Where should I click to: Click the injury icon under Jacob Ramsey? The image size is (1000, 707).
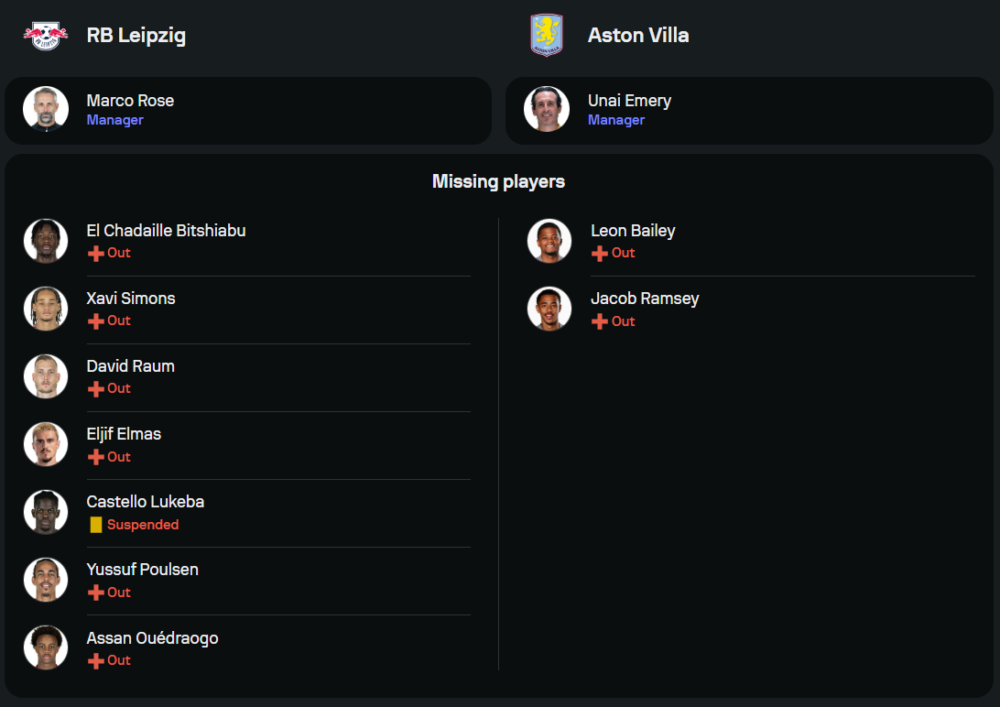600,321
